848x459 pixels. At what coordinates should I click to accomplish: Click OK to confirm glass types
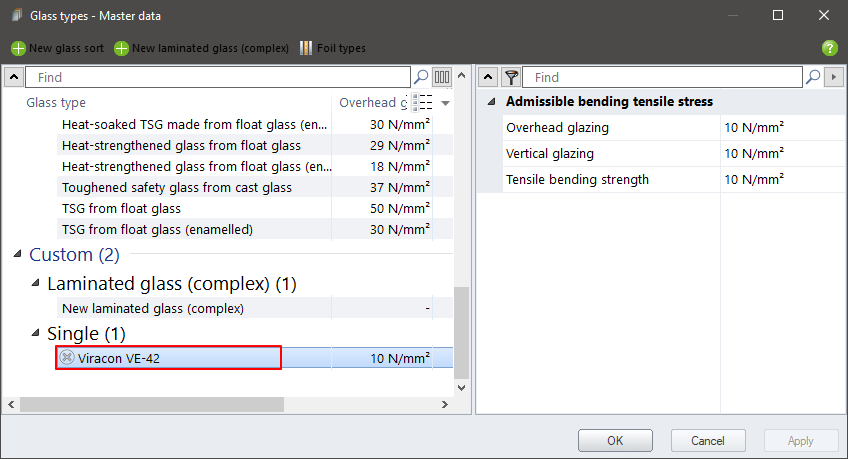tap(615, 440)
